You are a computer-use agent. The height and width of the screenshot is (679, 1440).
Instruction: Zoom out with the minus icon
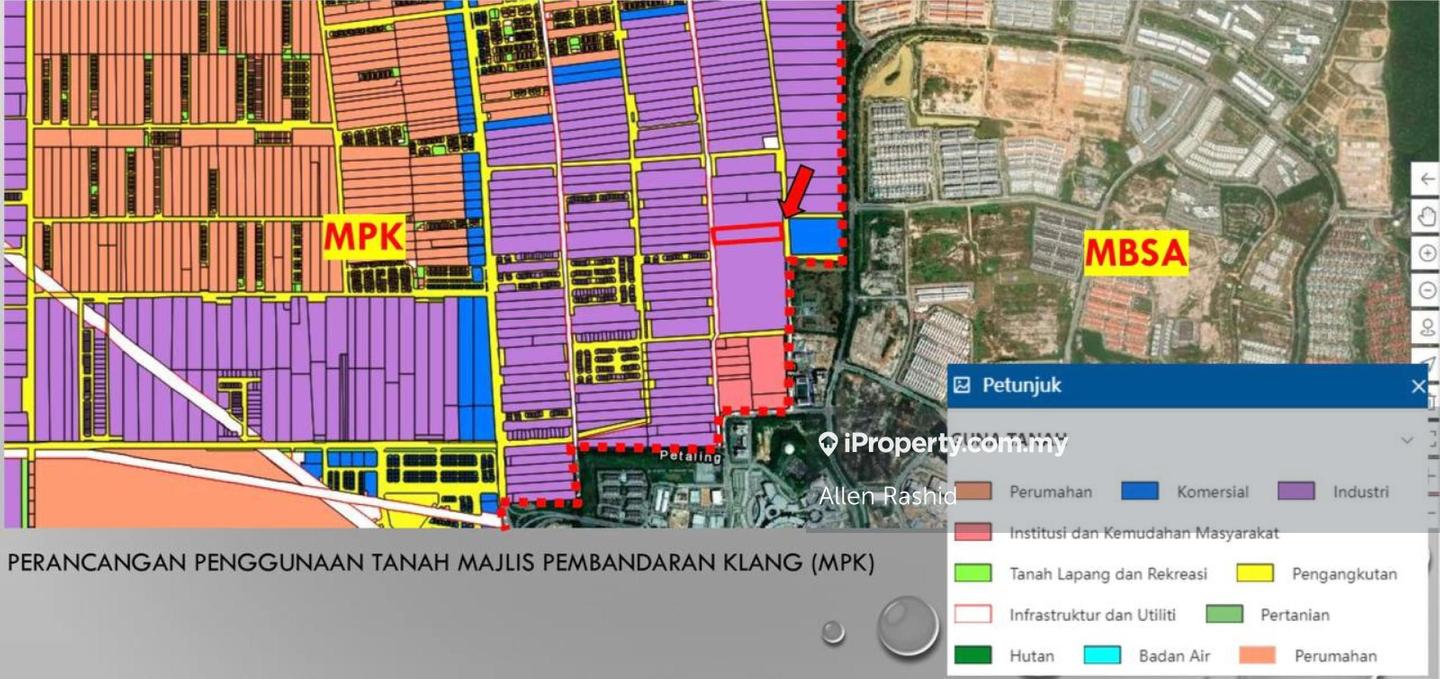(x=1427, y=291)
